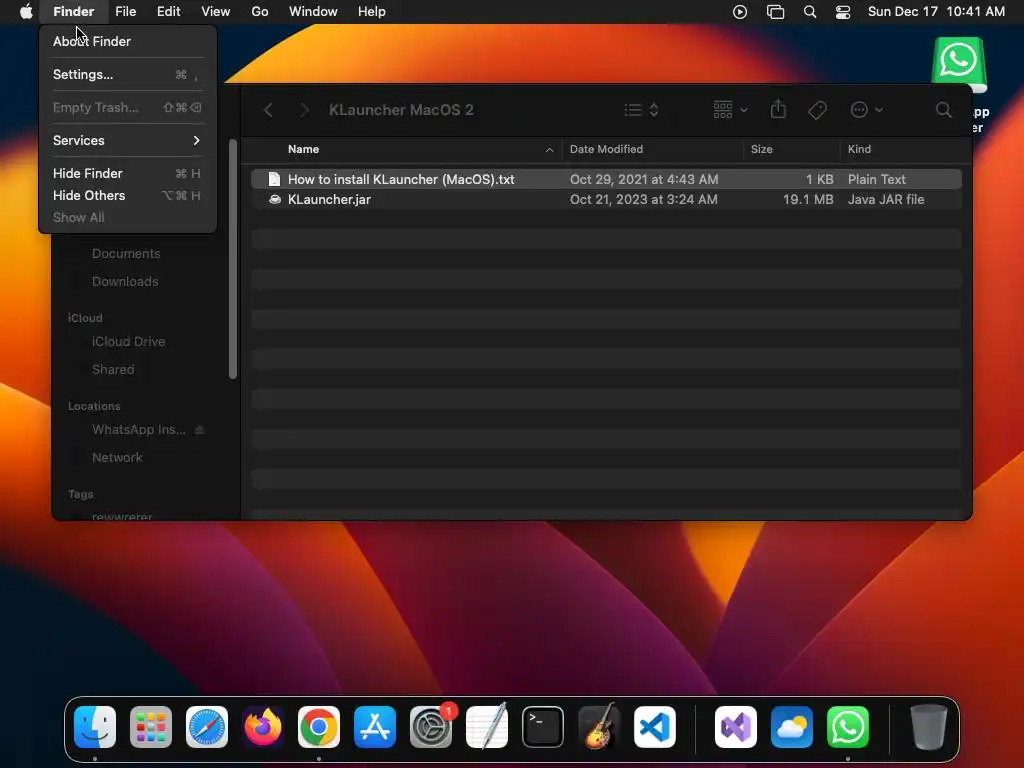Open iCloud Drive in the sidebar
This screenshot has width=1024, height=768.
(129, 342)
